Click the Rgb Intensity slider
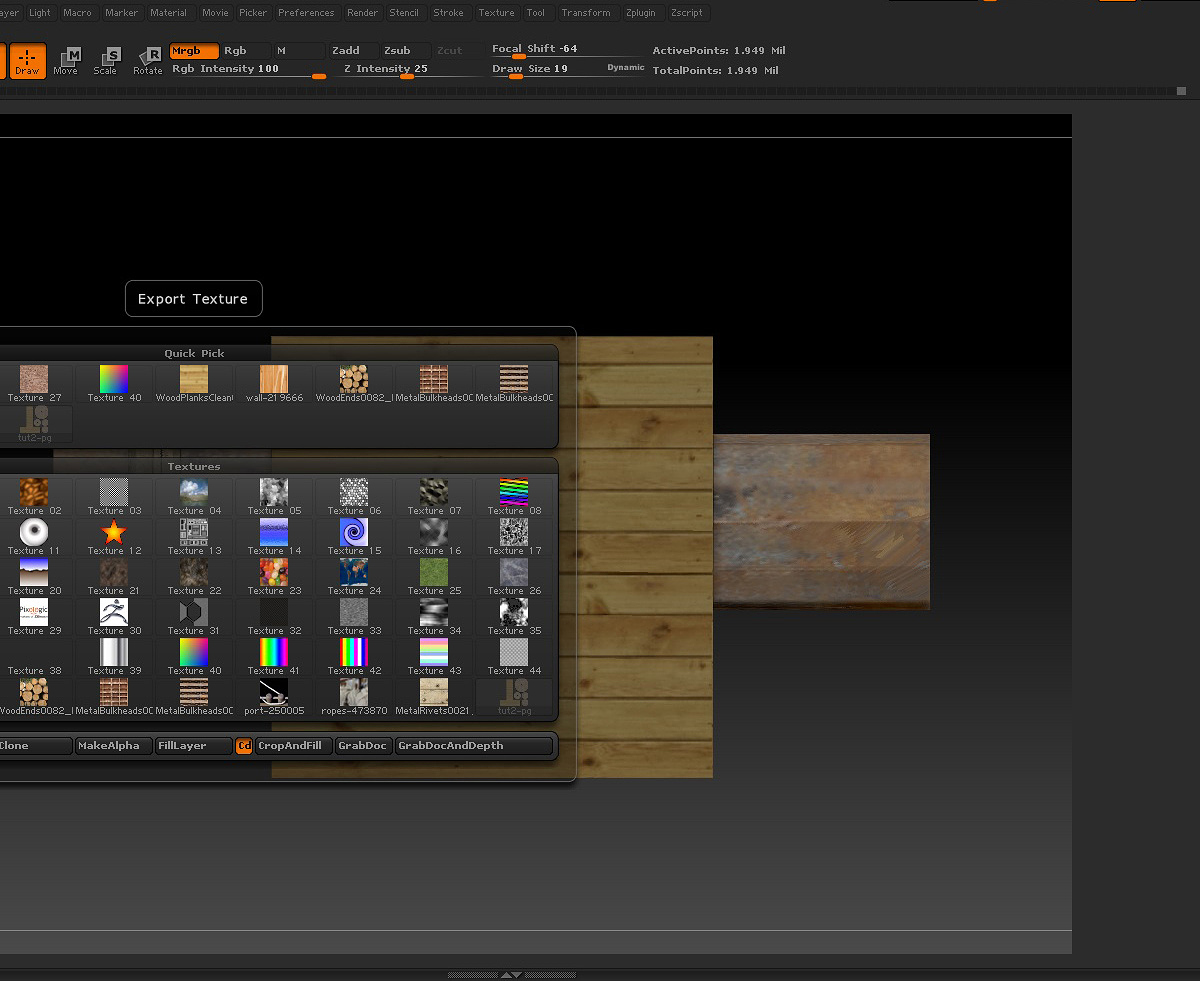Viewport: 1200px width, 981px height. (248, 70)
